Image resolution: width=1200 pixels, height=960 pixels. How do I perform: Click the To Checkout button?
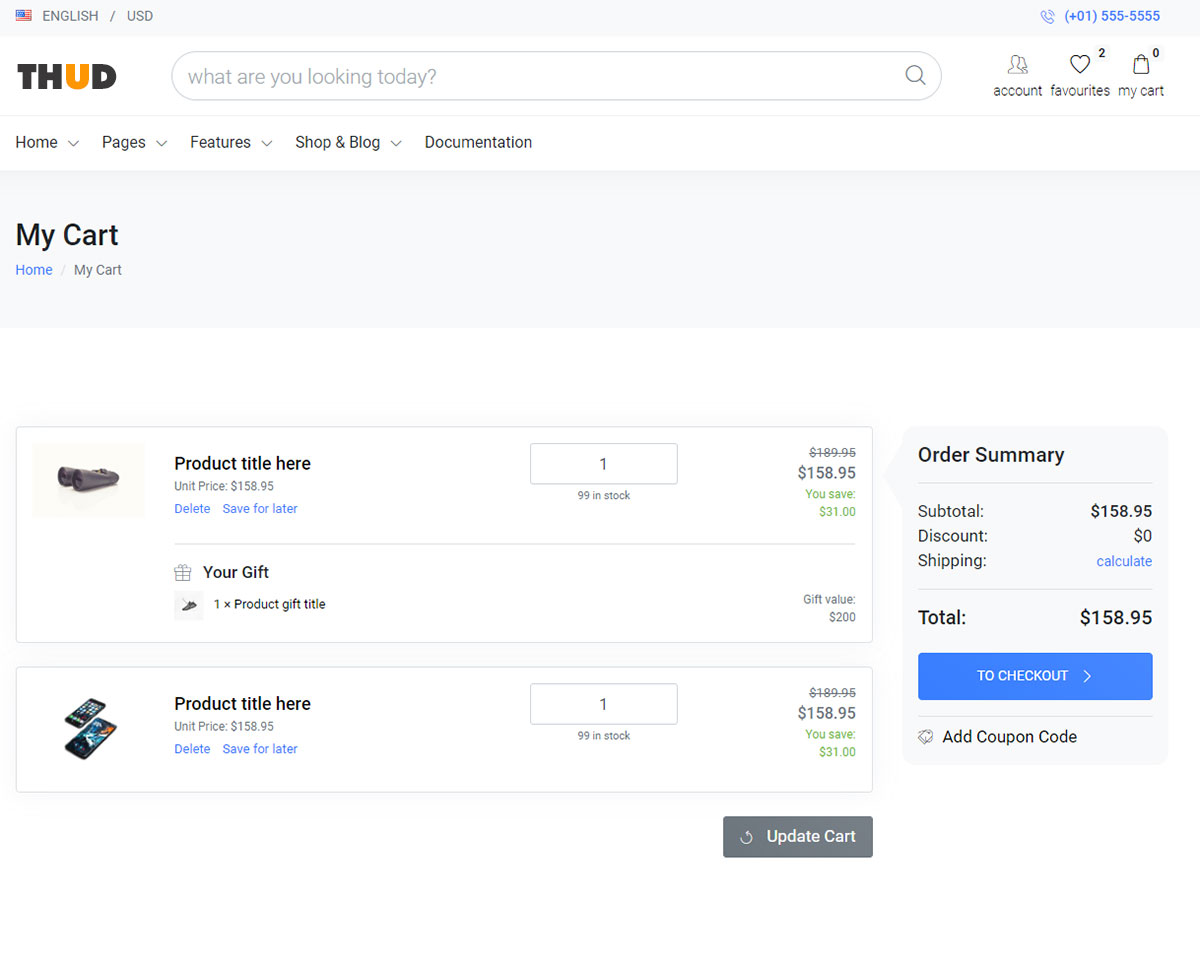click(x=1035, y=676)
